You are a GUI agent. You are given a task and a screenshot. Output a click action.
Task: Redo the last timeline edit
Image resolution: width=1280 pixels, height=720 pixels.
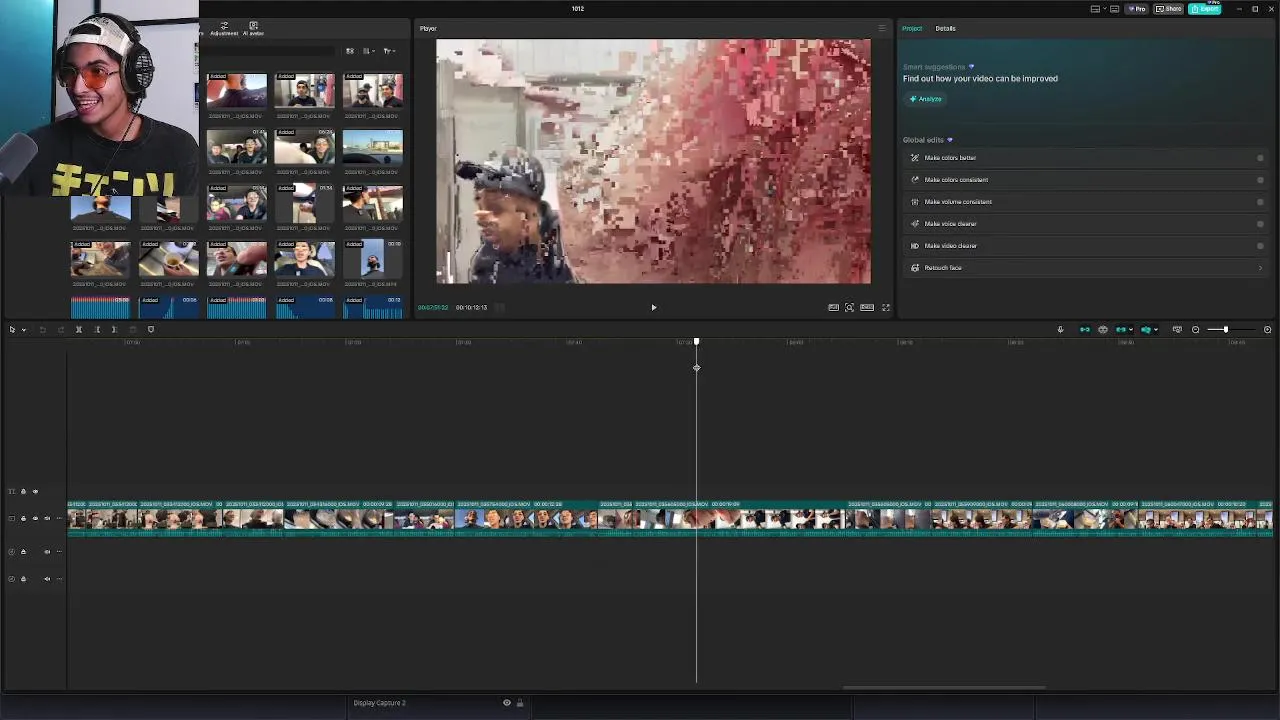[60, 329]
